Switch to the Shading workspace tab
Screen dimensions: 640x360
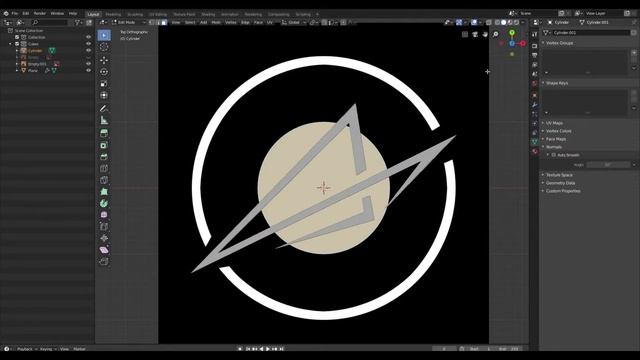coord(208,14)
